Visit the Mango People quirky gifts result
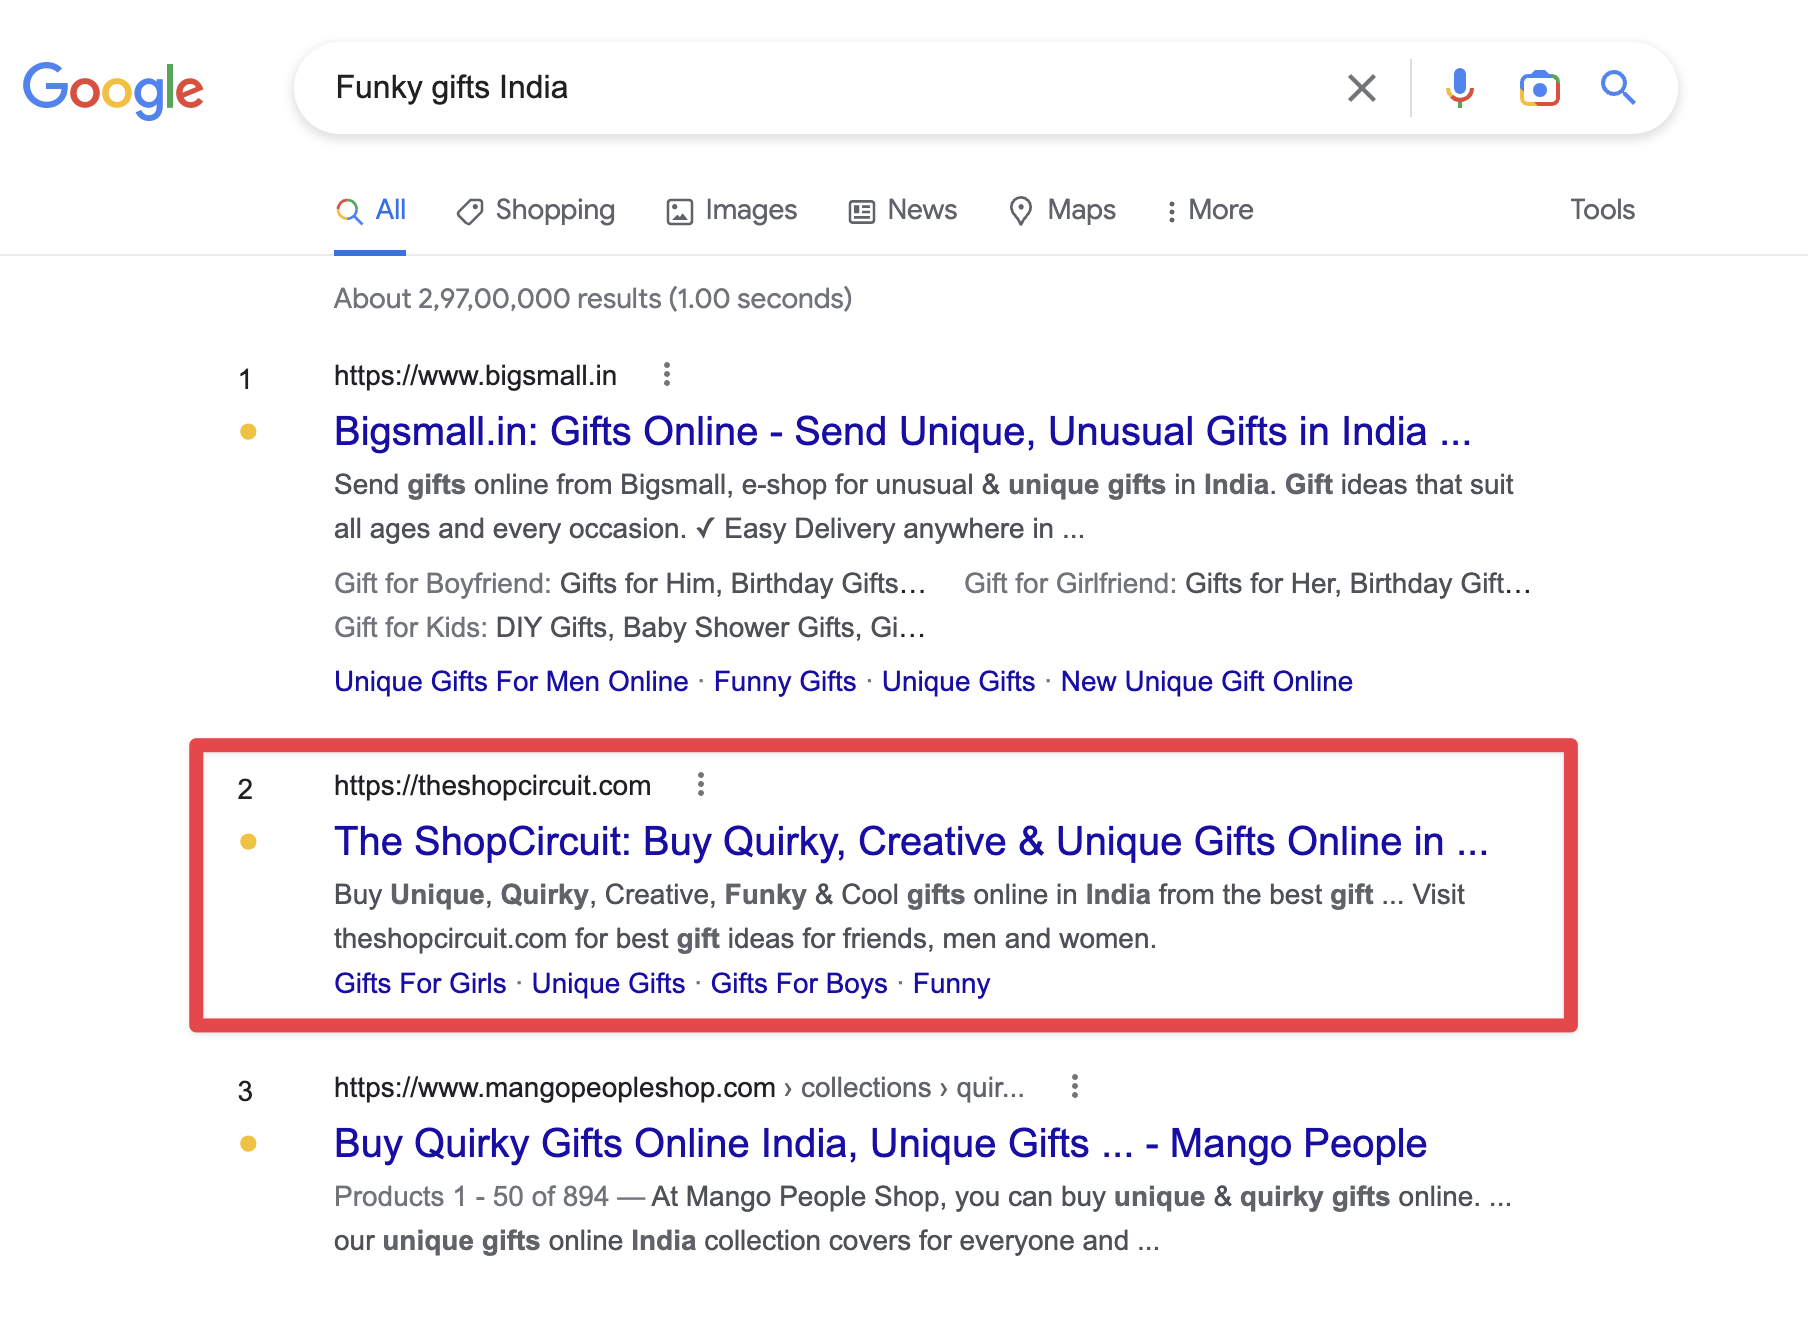This screenshot has width=1808, height=1322. 880,1144
